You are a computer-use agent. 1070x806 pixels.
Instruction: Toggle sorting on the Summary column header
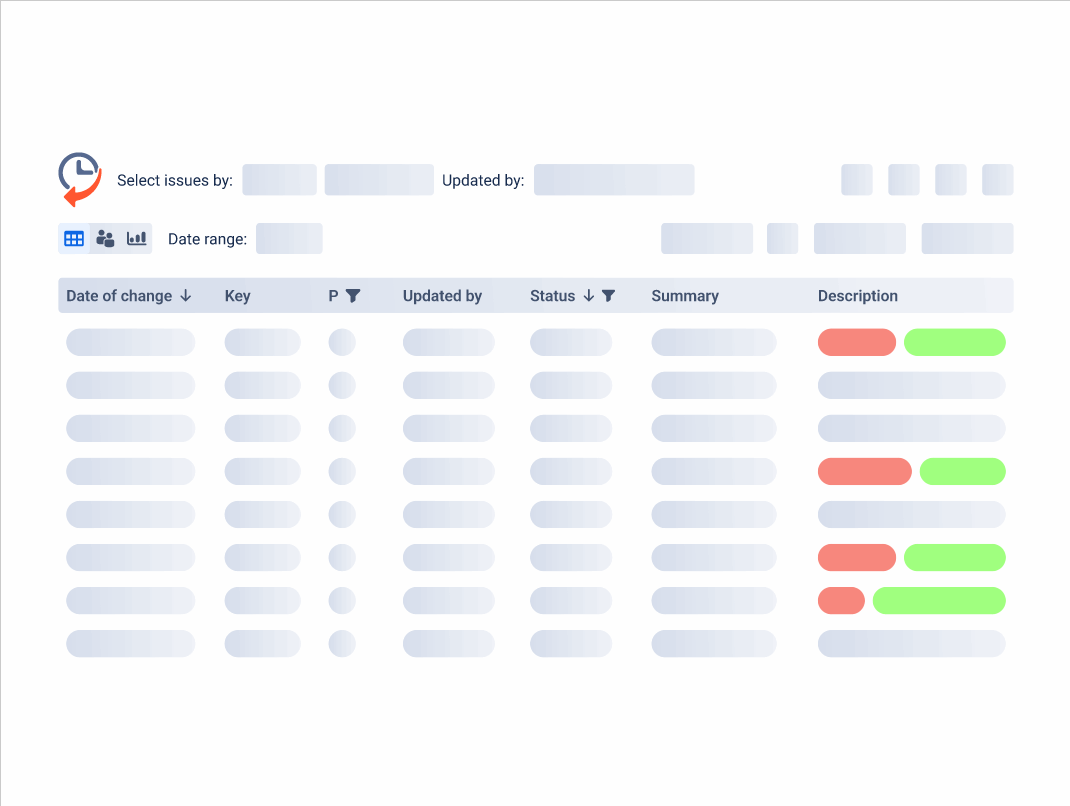685,295
